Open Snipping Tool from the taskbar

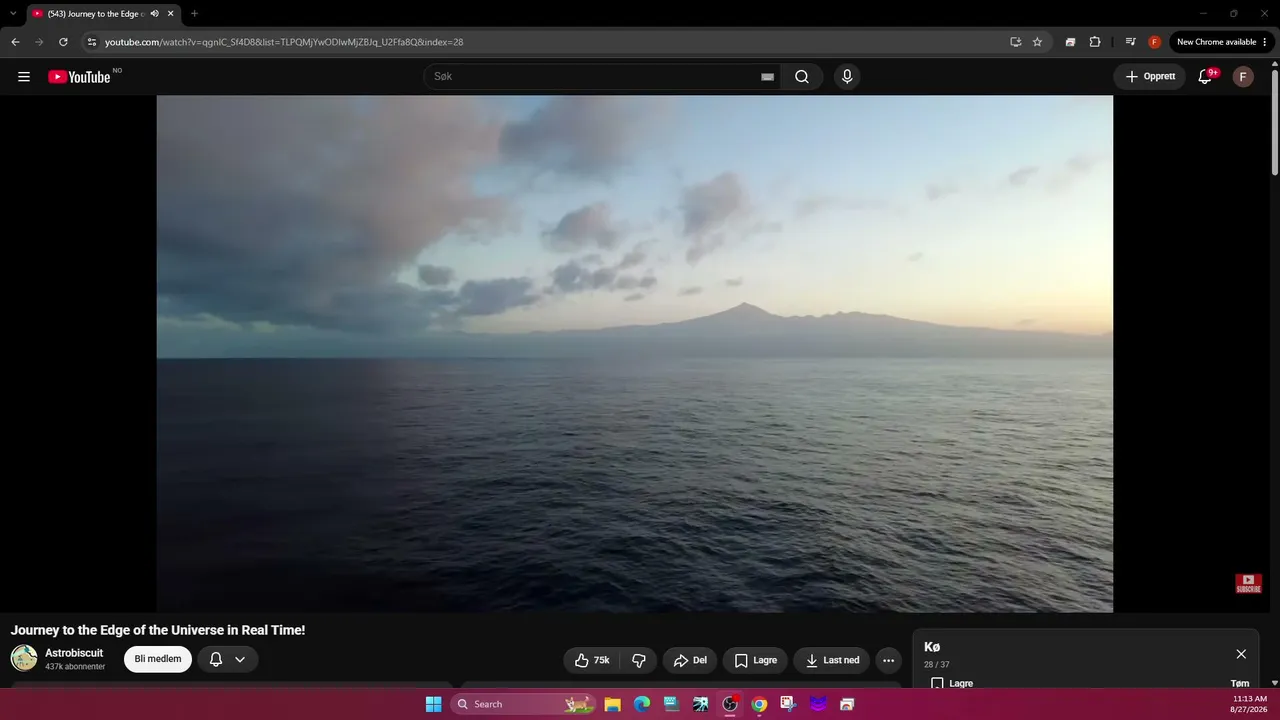[x=788, y=704]
